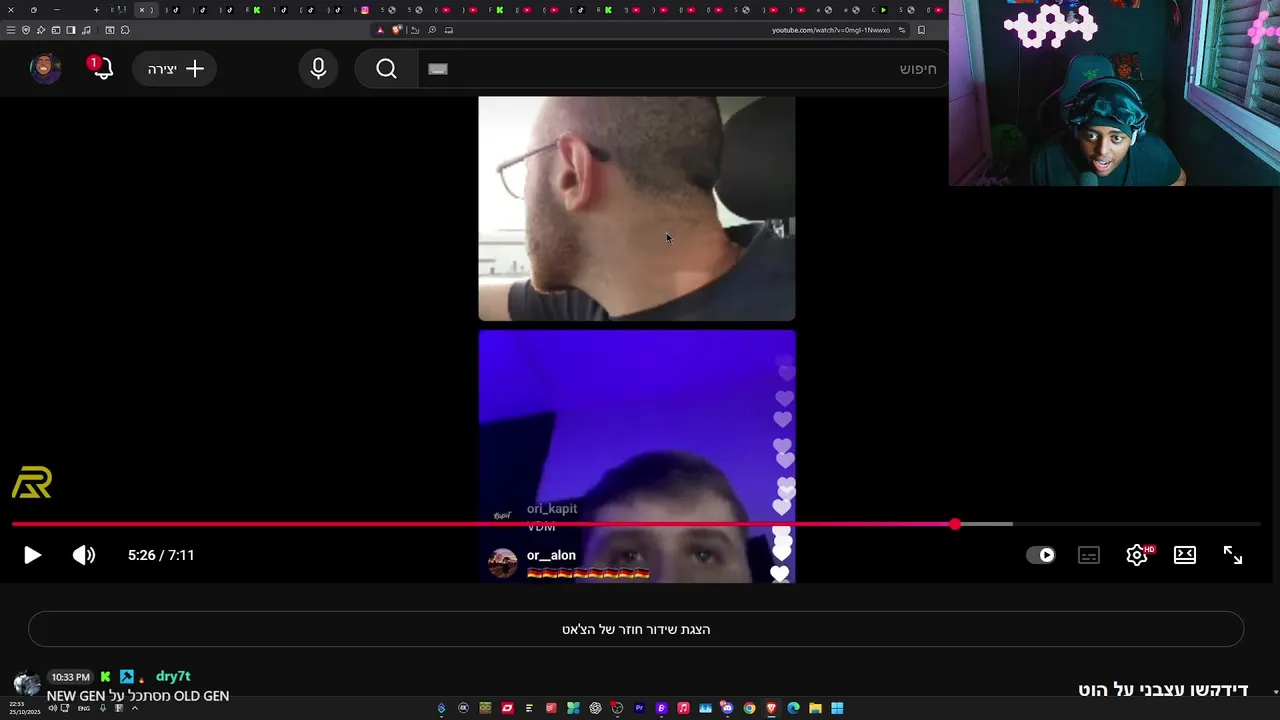The height and width of the screenshot is (720, 1280).
Task: Click the search magnifier button
Action: pos(387,68)
